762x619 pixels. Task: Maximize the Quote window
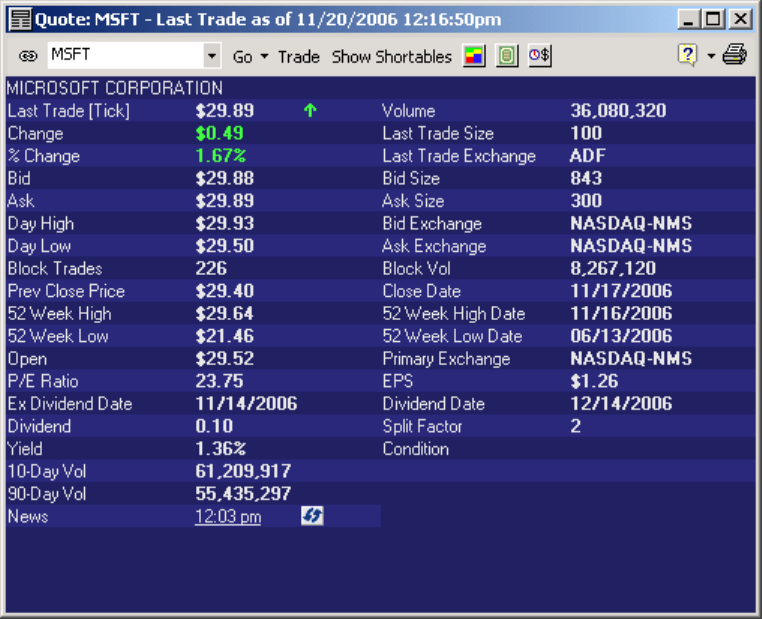pos(713,19)
